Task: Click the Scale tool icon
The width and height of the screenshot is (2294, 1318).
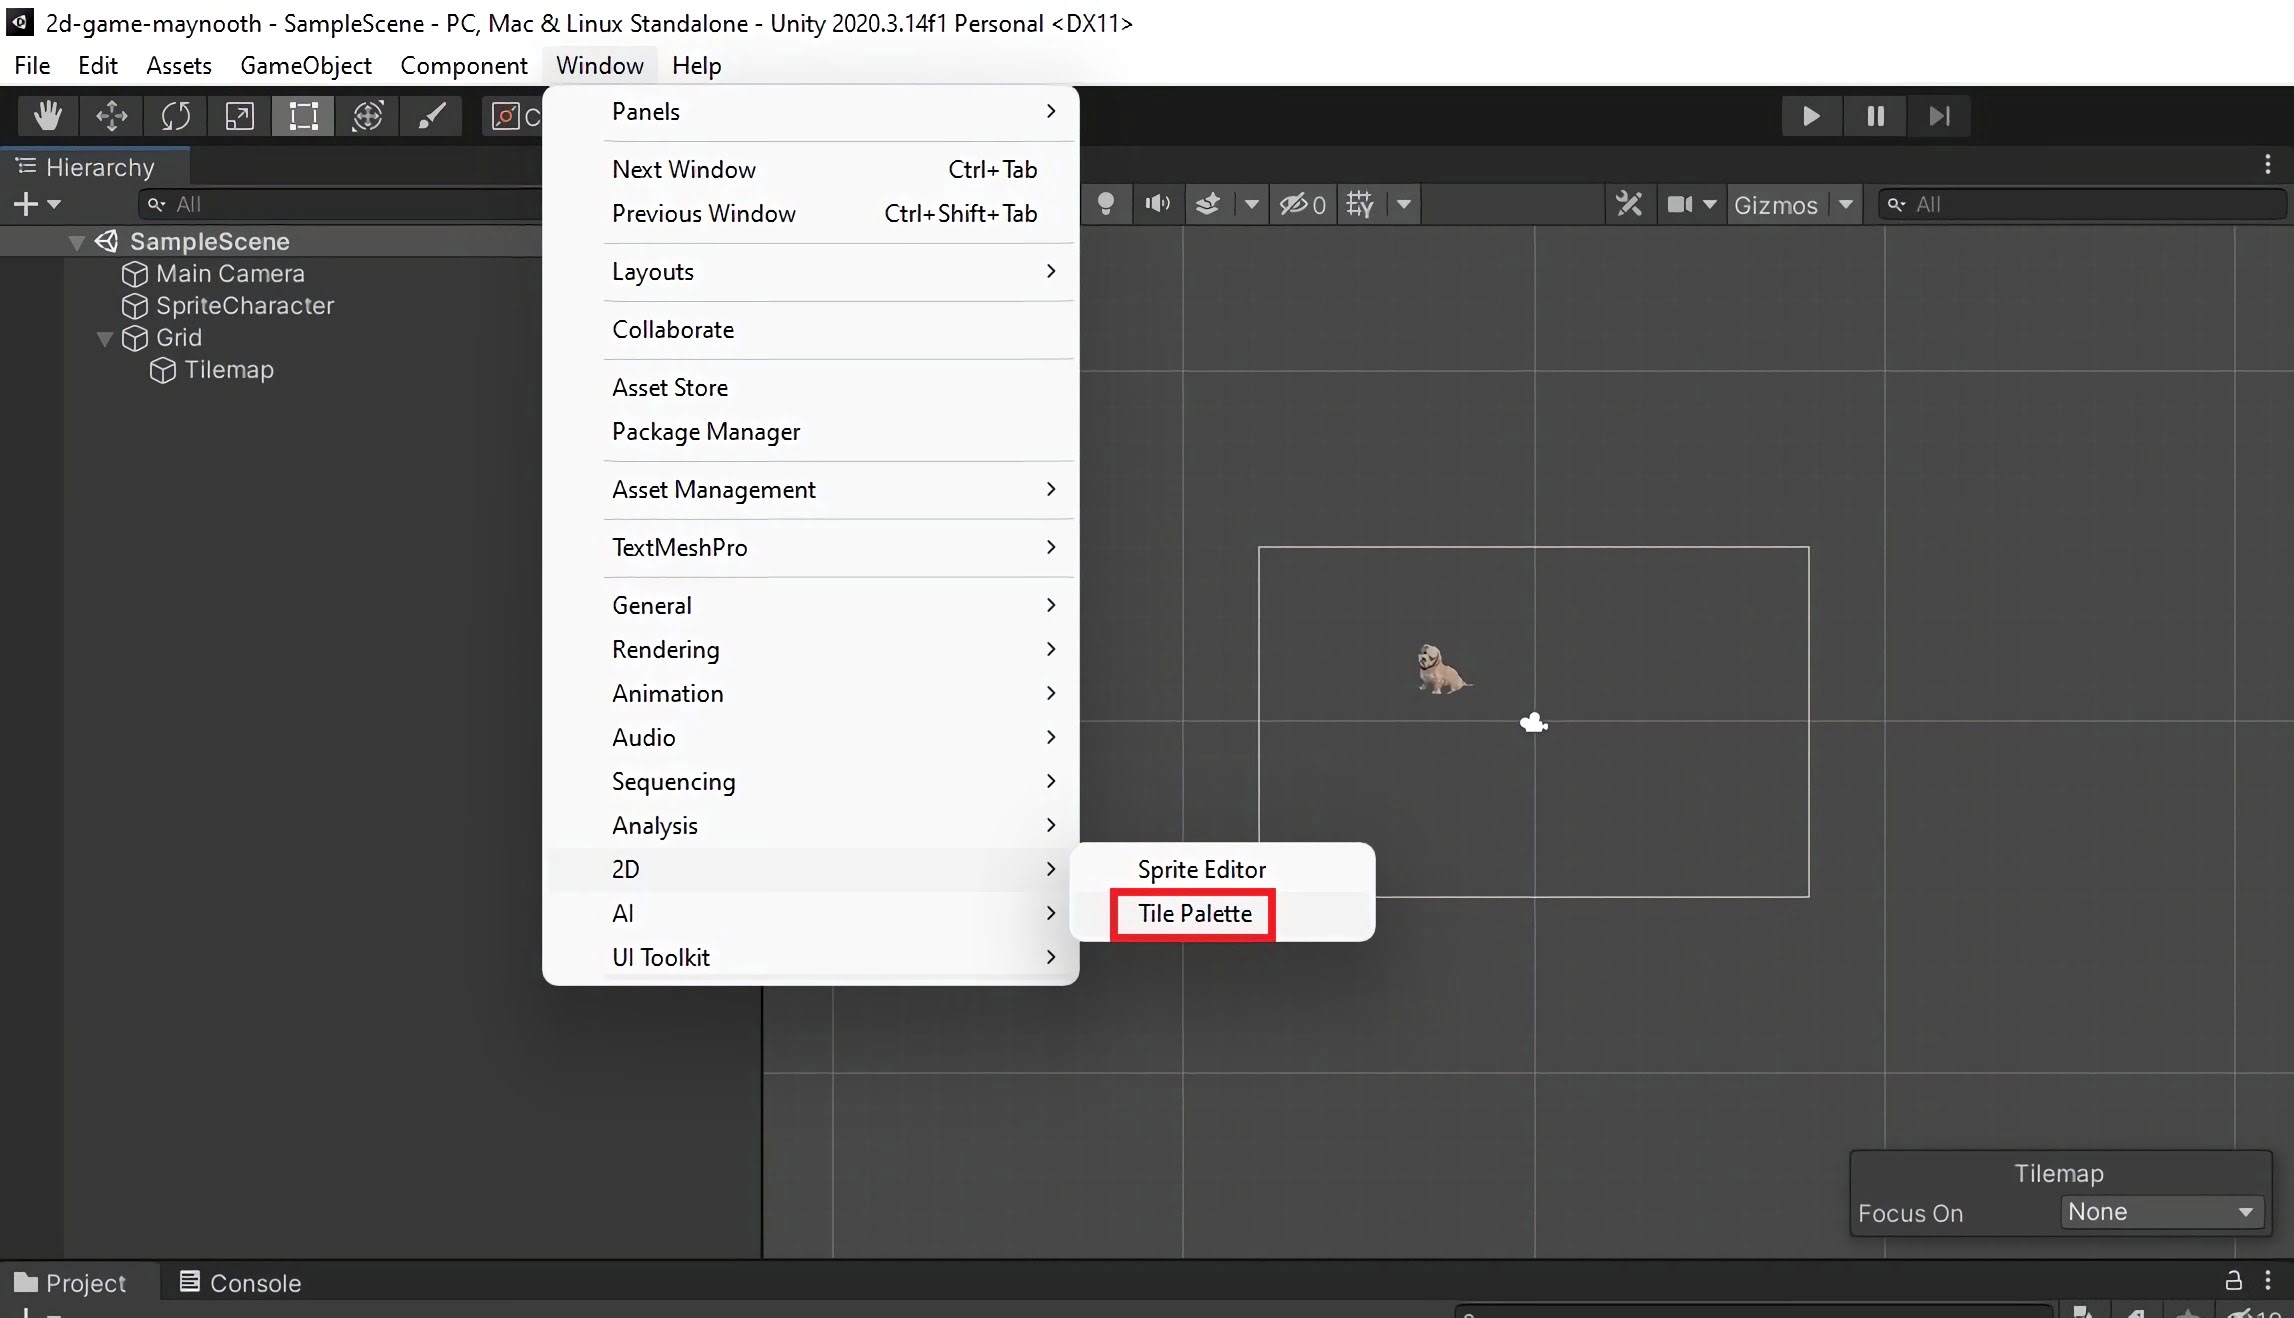Action: click(x=239, y=113)
